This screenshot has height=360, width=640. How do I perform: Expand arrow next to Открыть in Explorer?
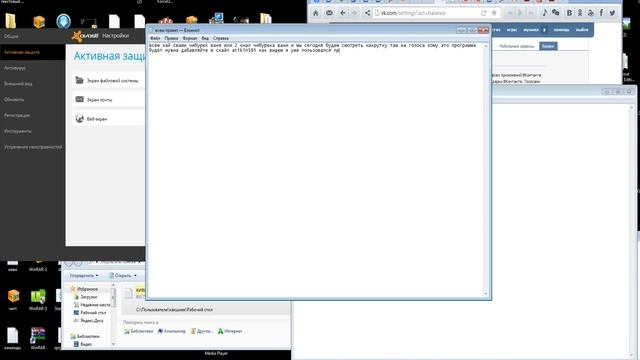[135, 276]
